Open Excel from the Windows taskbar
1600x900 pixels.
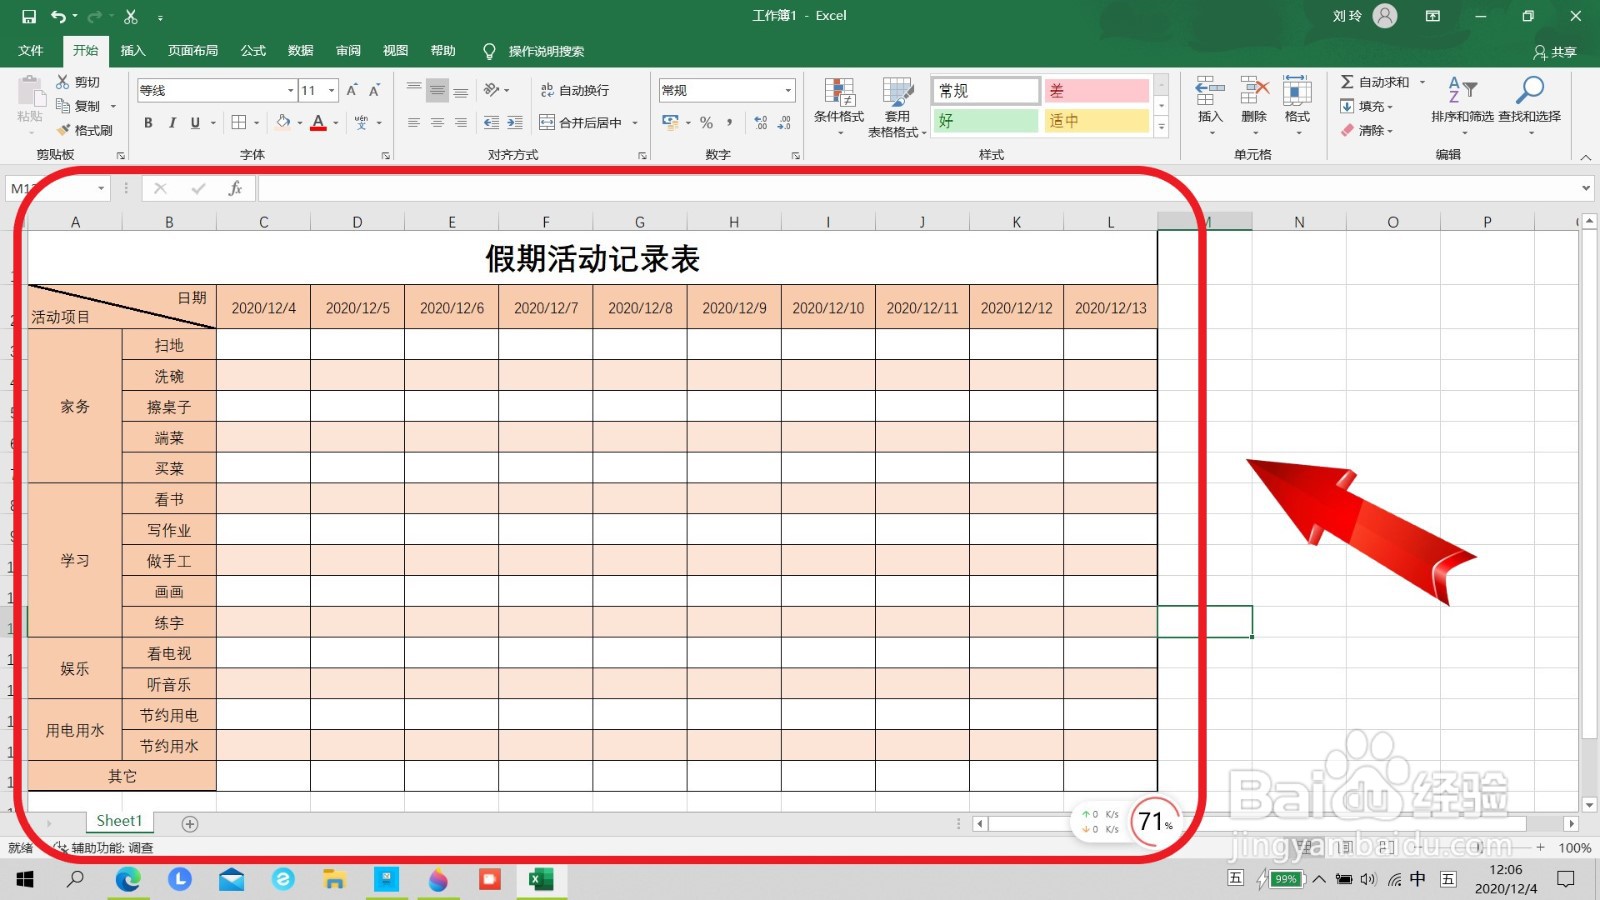(x=541, y=879)
